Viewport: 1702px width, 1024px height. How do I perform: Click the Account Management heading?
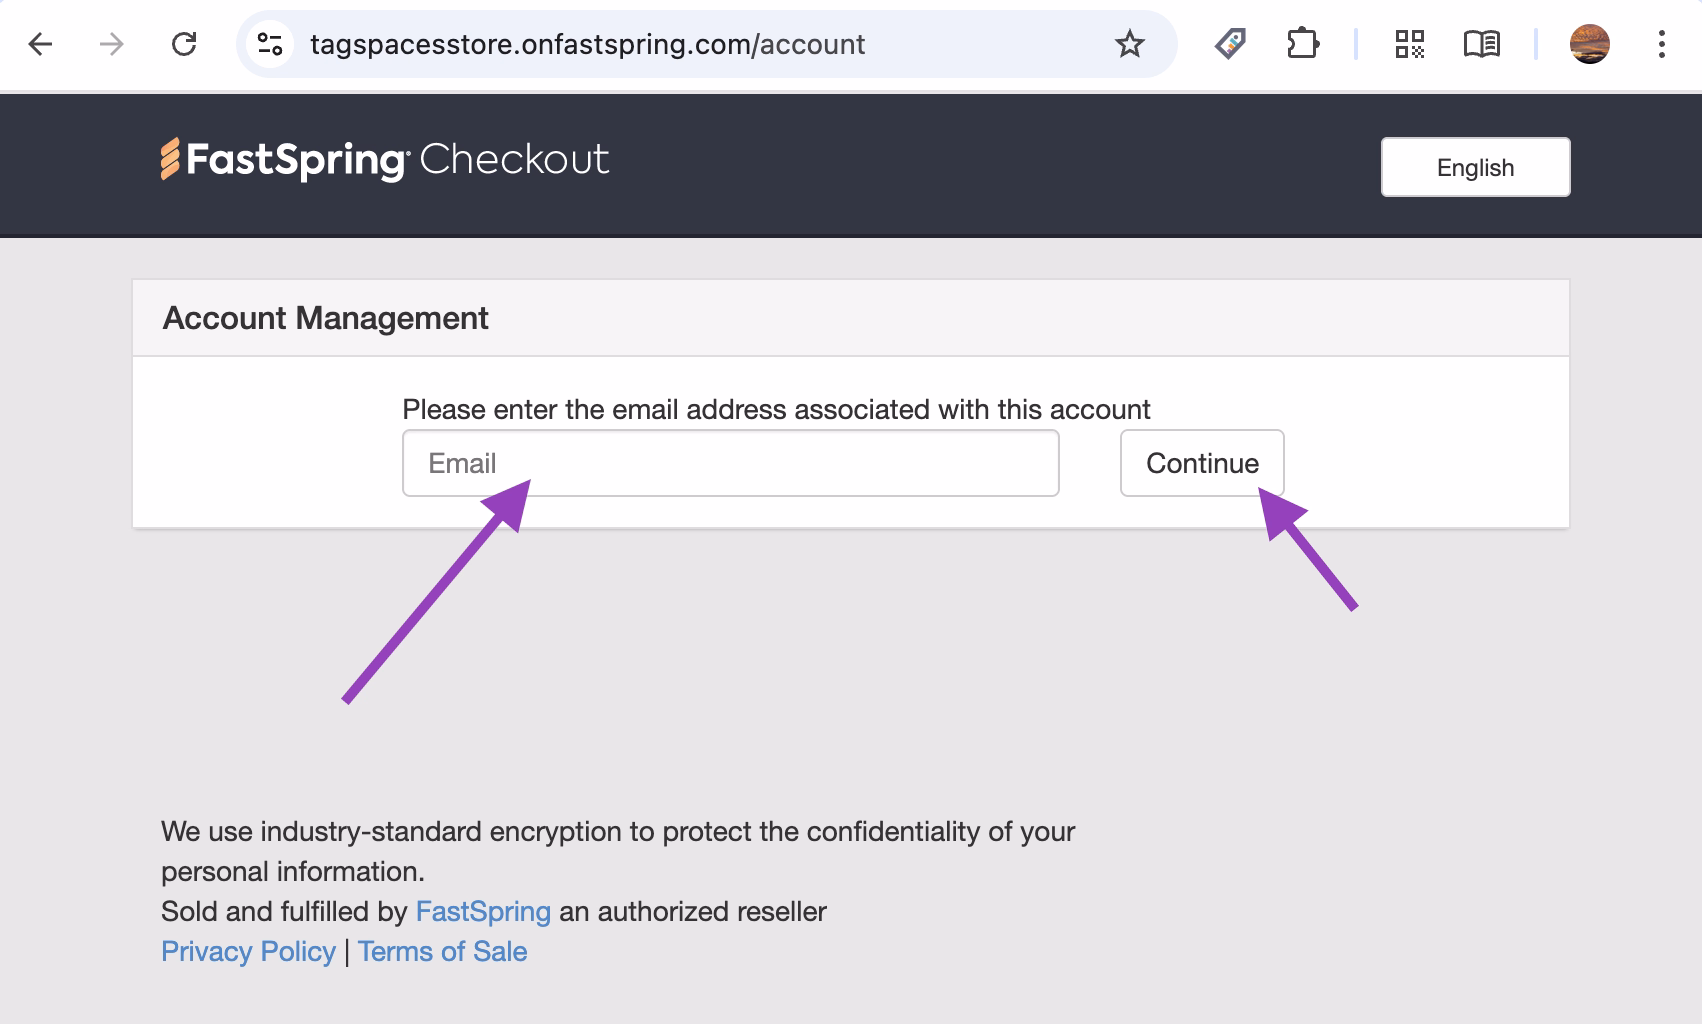coord(325,318)
